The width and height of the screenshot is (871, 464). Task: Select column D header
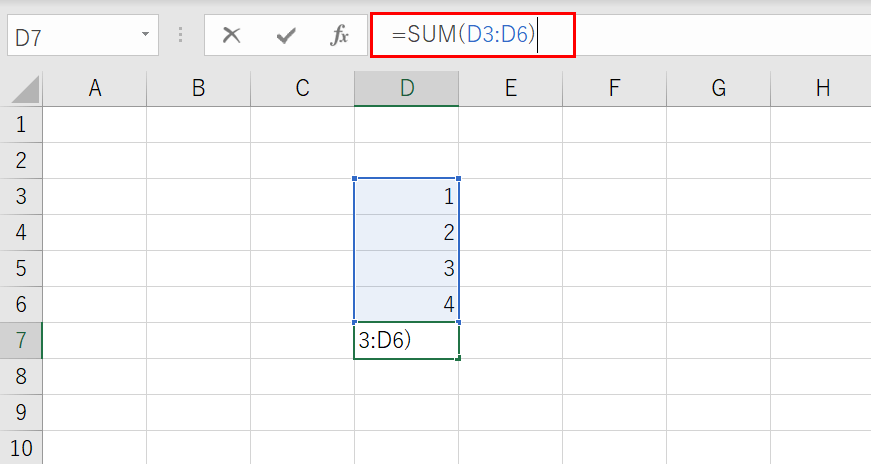pos(407,88)
